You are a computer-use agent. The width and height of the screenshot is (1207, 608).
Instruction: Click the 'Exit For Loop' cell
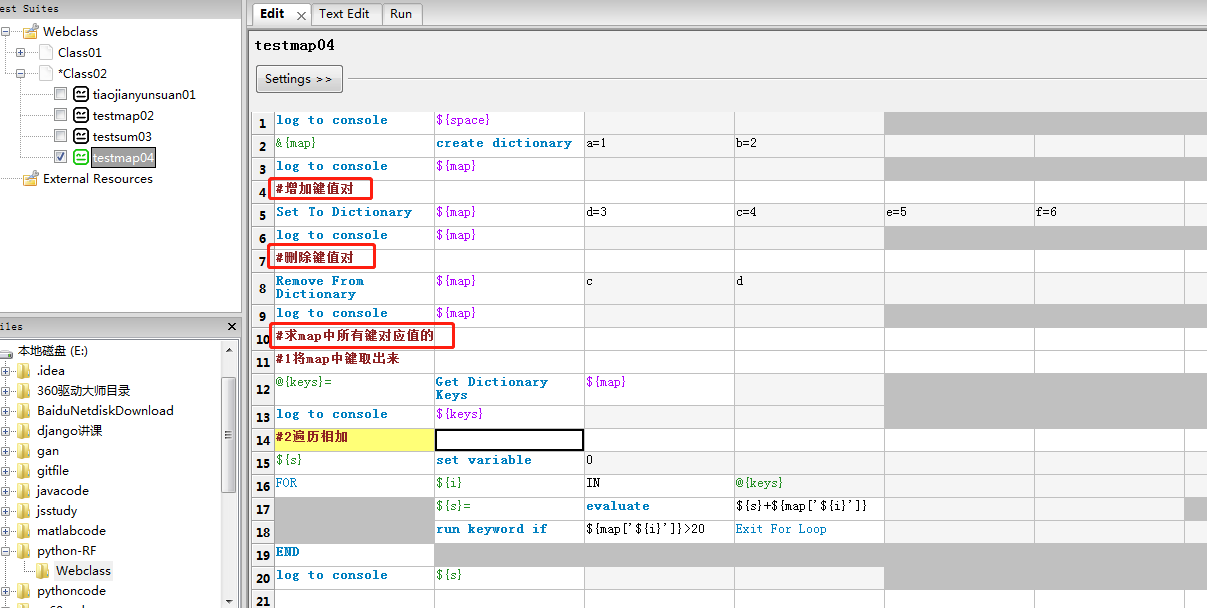coord(809,530)
